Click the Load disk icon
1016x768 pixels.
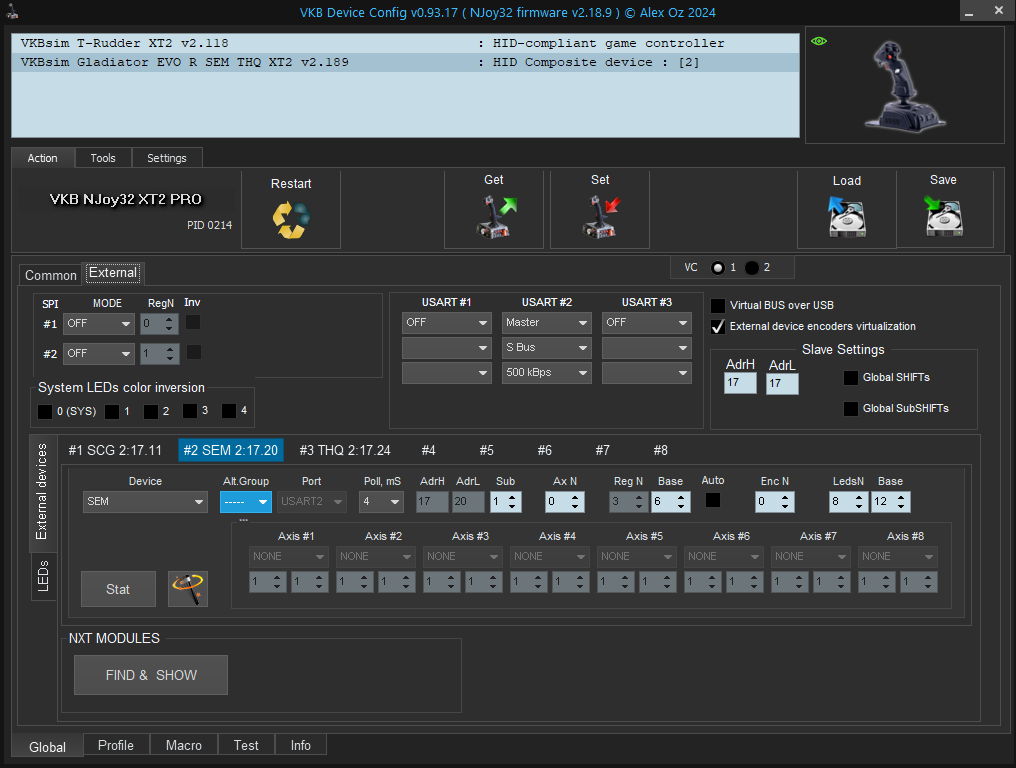[x=846, y=217]
